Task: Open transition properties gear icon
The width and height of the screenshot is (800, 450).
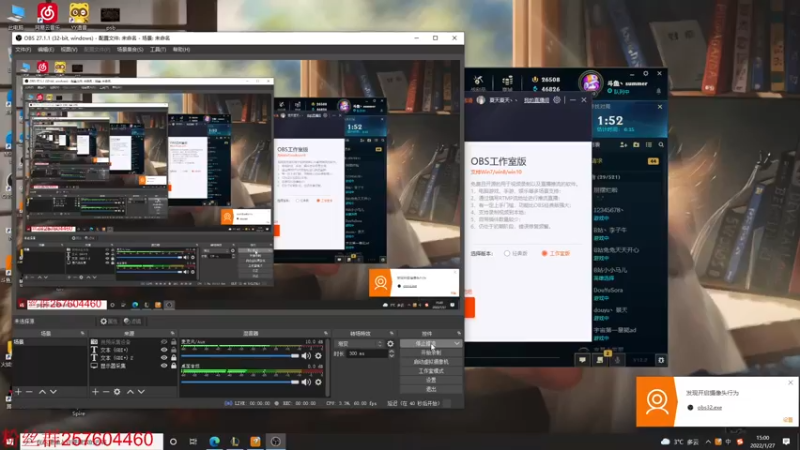Action: (x=390, y=344)
